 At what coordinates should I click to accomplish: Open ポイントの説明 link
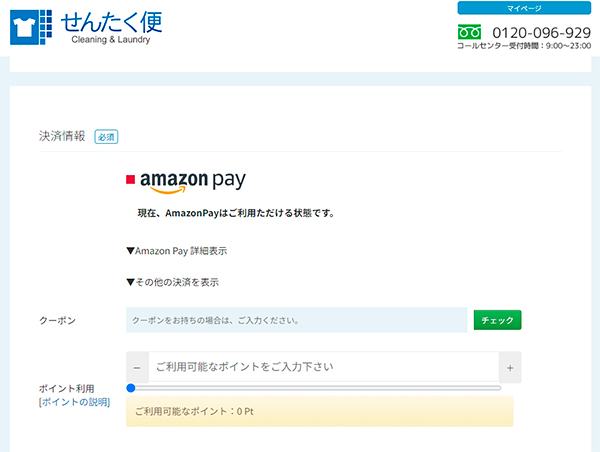tap(74, 402)
